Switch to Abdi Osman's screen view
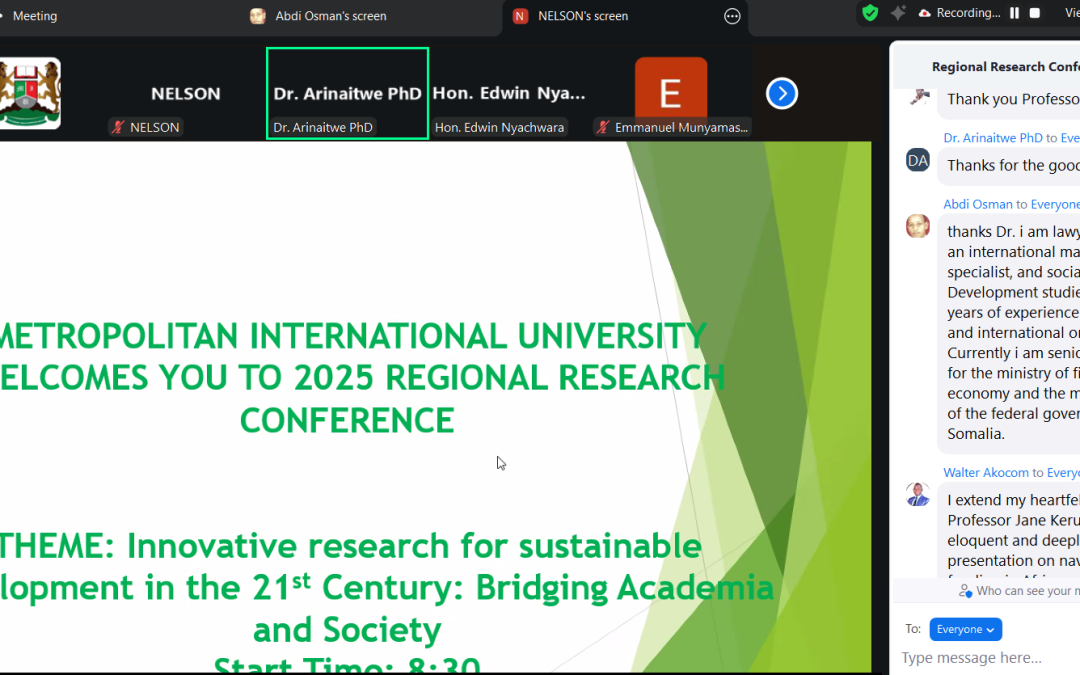Viewport: 1080px width, 675px height. pos(330,16)
